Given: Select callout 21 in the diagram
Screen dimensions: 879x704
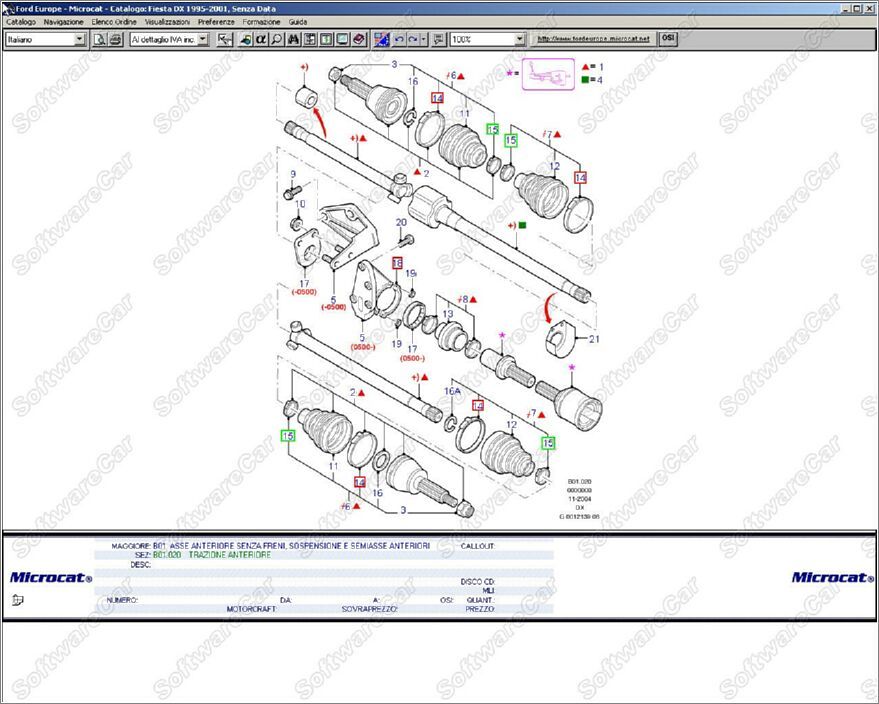Looking at the screenshot, I should pyautogui.click(x=594, y=339).
